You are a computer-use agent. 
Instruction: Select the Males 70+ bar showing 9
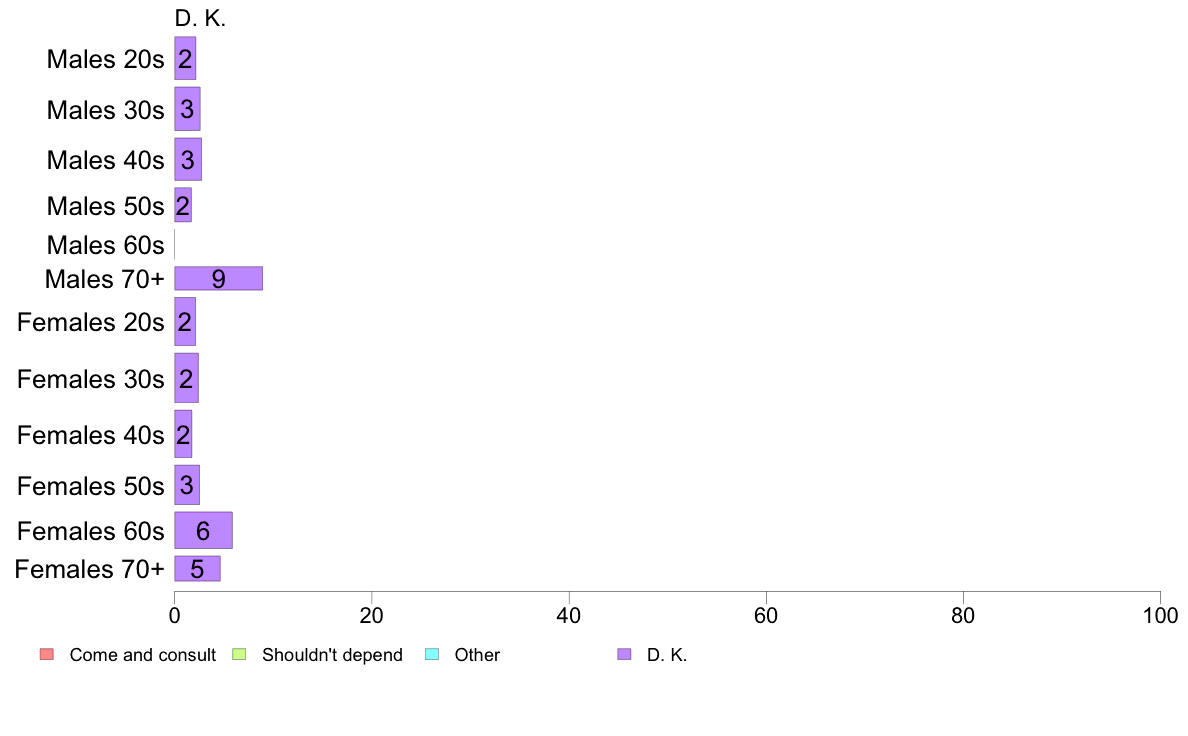click(218, 278)
